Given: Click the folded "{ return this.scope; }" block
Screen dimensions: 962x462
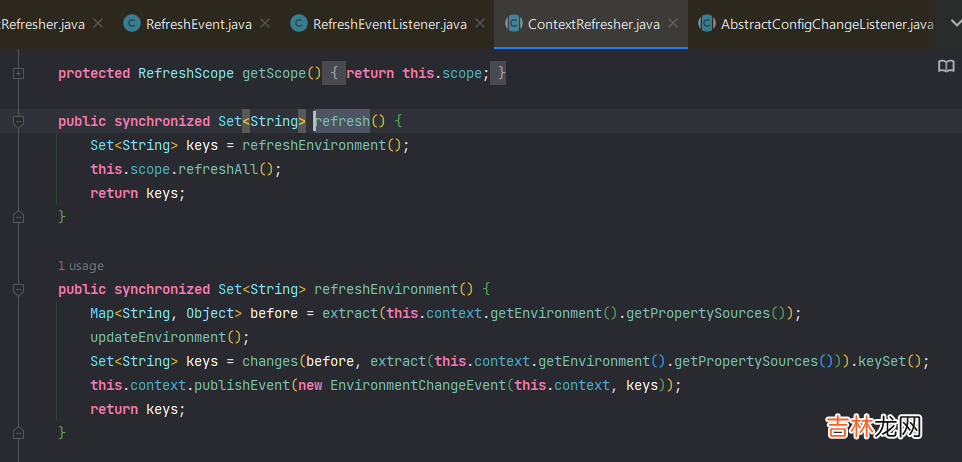Looking at the screenshot, I should tap(418, 73).
